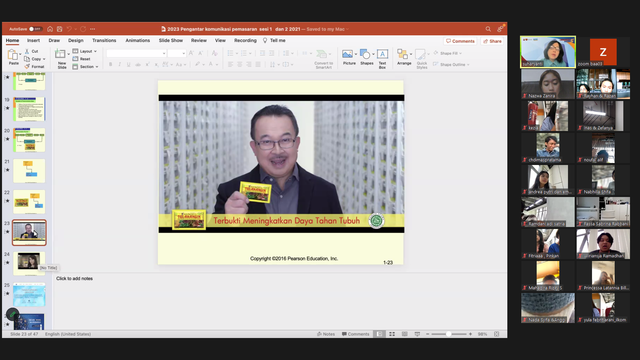640x360 pixels.
Task: Click the Reset slide button
Action: (82, 59)
